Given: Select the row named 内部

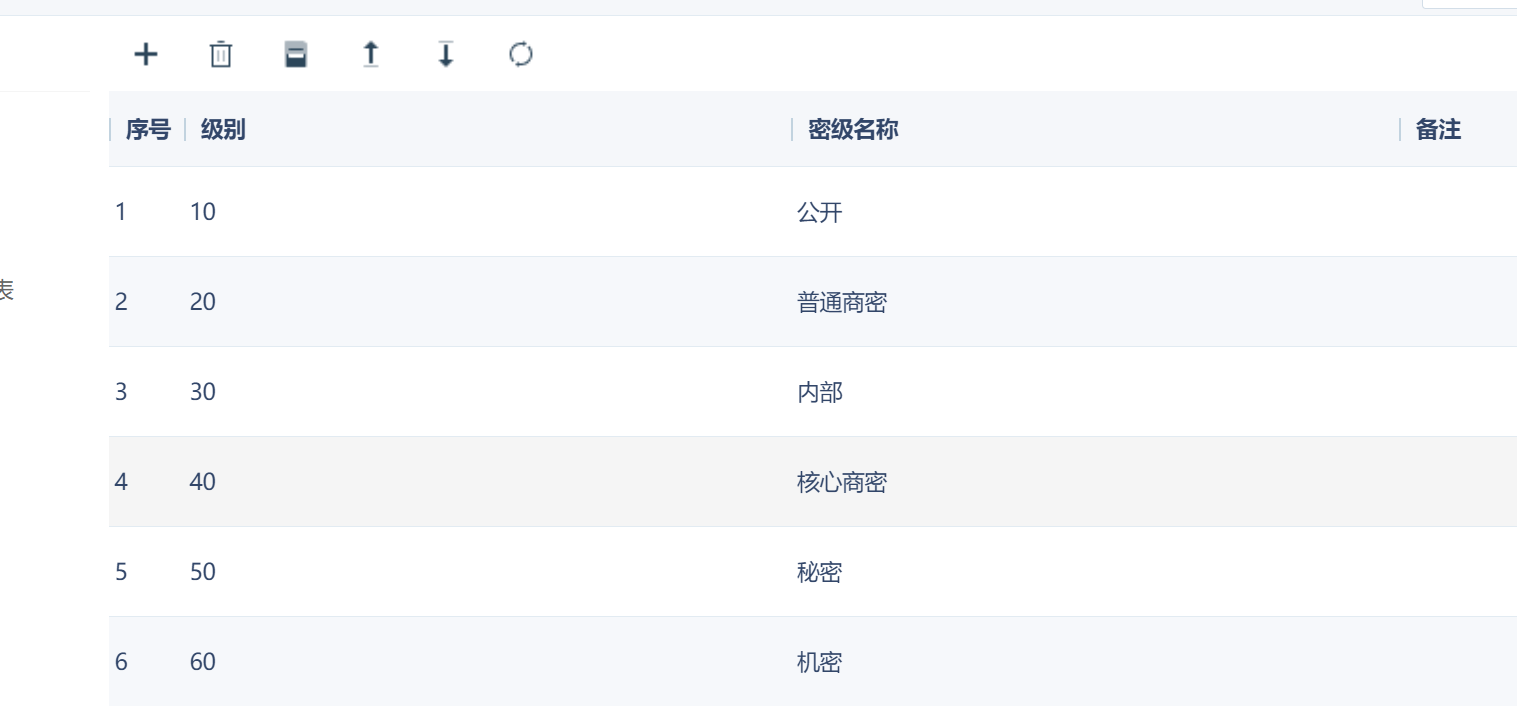Looking at the screenshot, I should 813,392.
